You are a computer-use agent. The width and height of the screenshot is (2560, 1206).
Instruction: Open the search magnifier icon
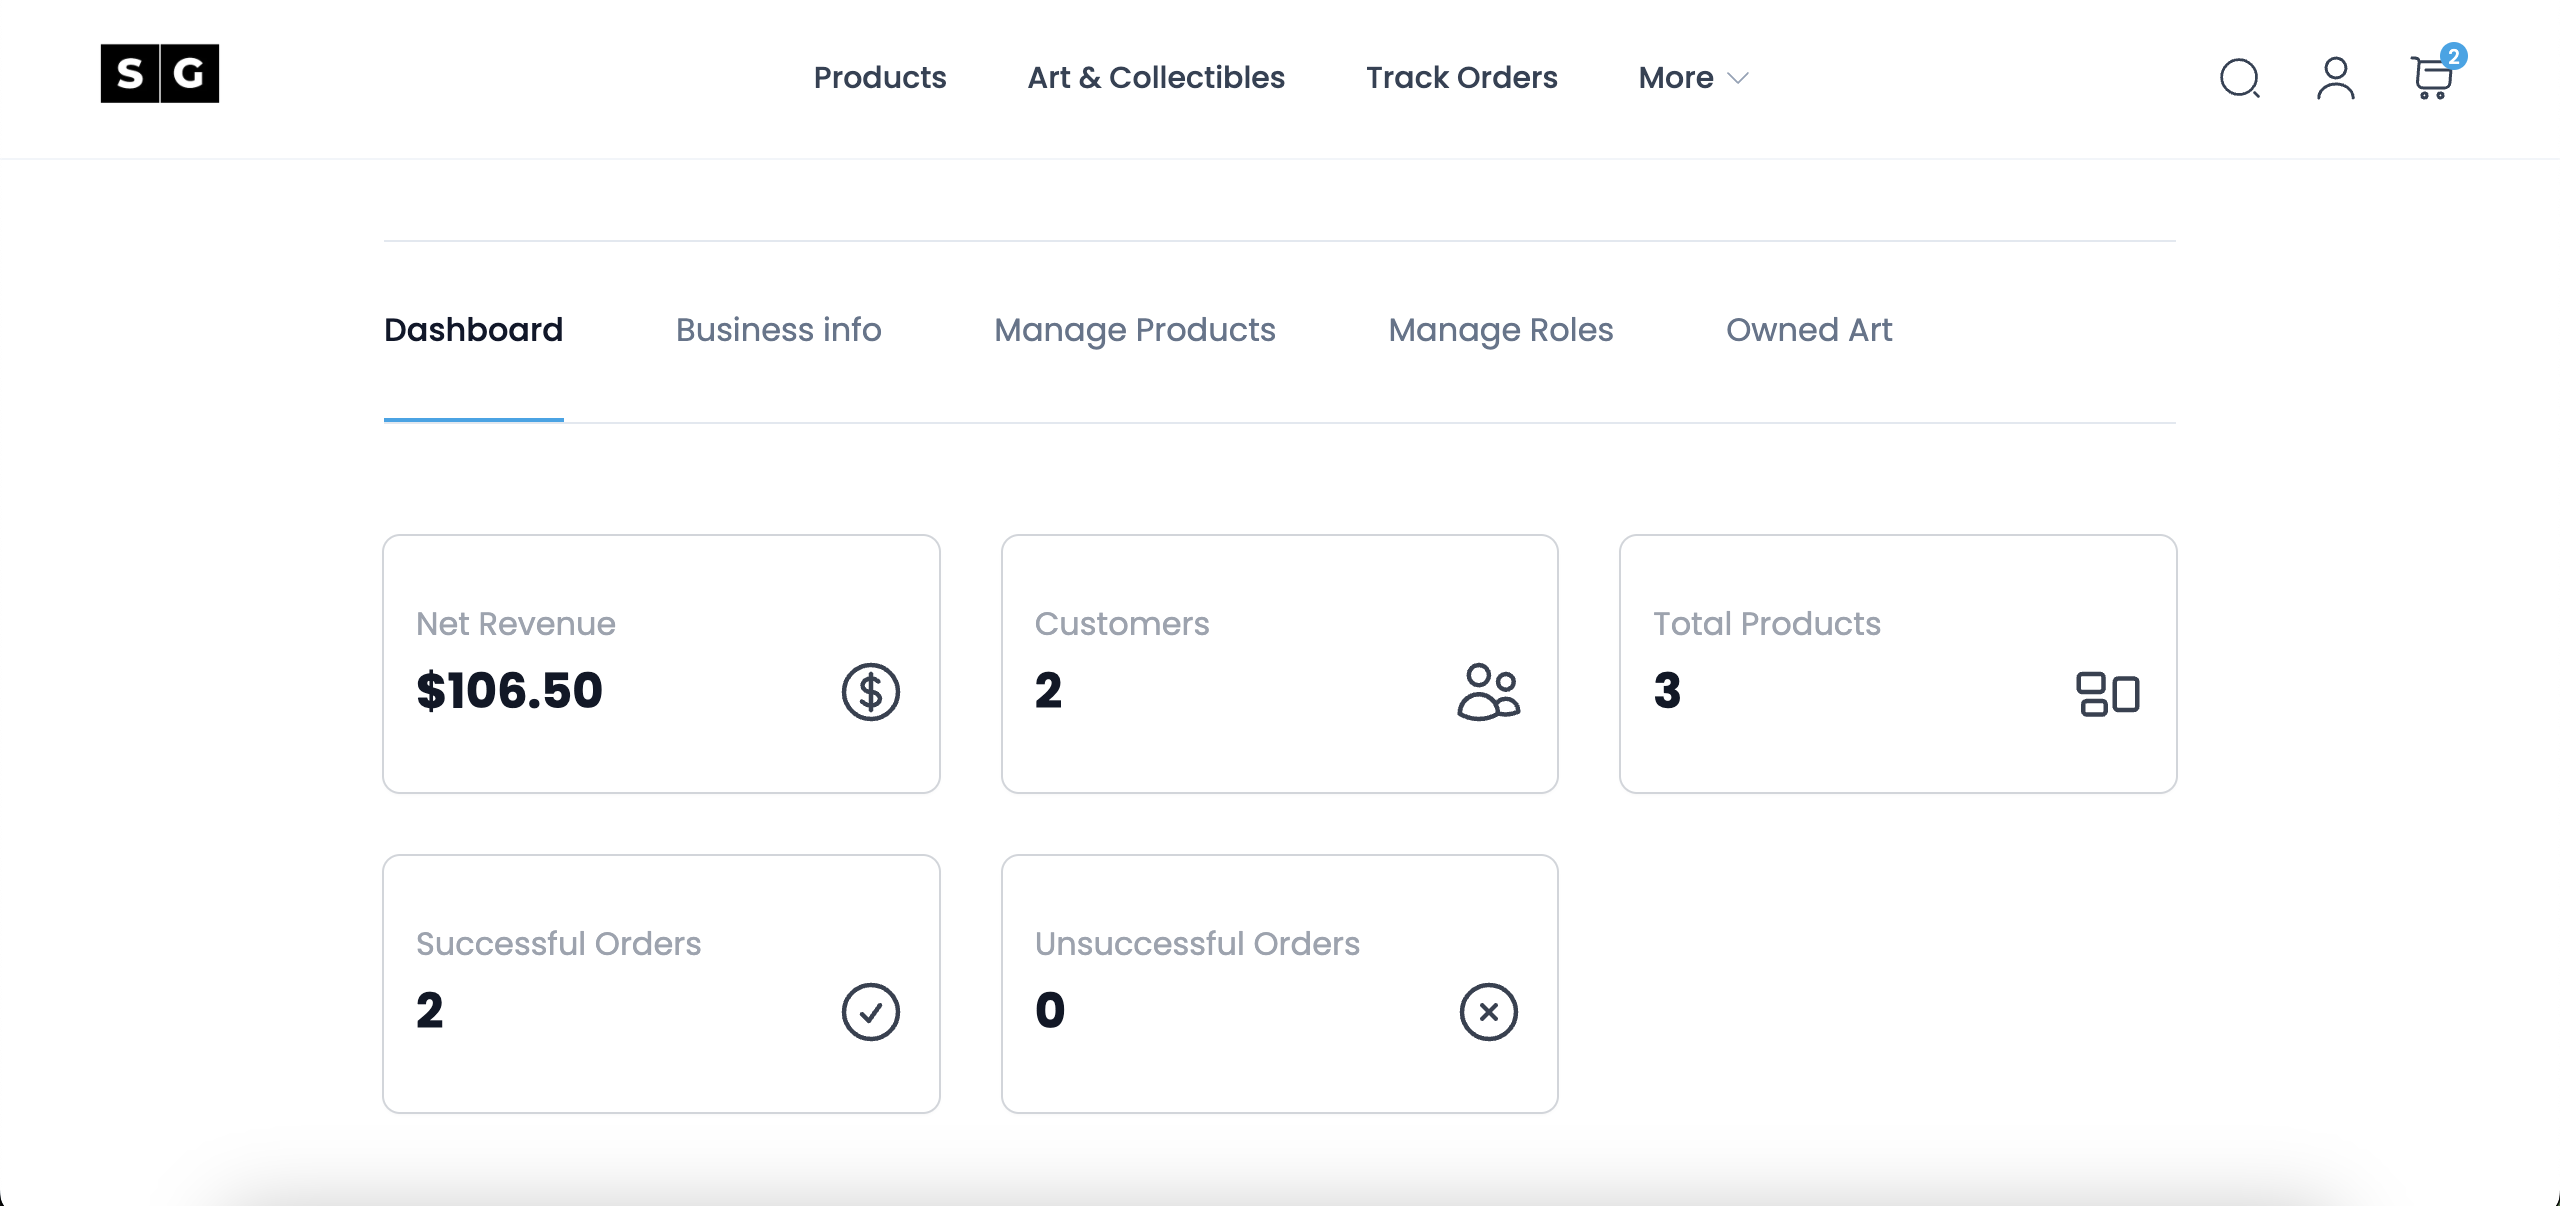click(2239, 78)
